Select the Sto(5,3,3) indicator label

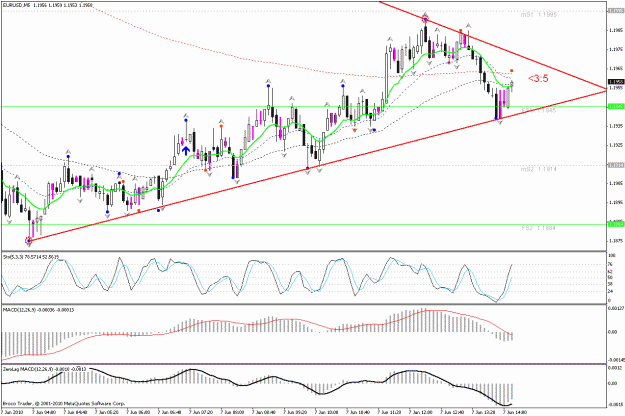coord(31,257)
